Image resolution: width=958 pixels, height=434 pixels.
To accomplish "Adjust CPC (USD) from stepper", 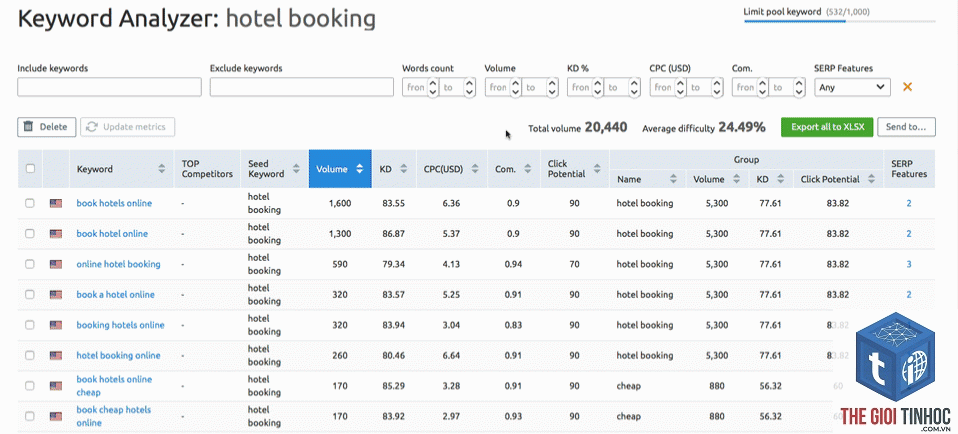I will coord(680,87).
